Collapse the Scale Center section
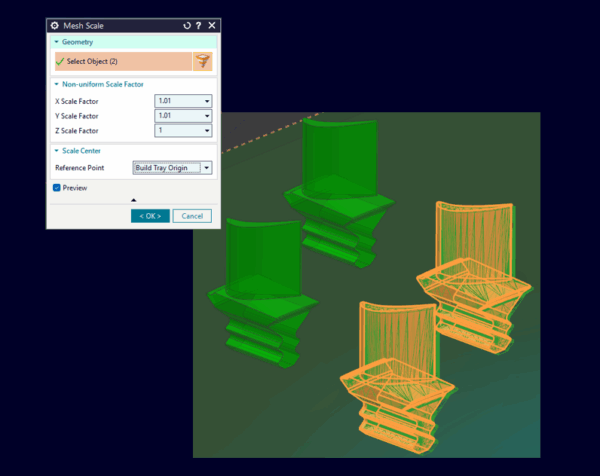This screenshot has height=476, width=600. click(x=57, y=150)
